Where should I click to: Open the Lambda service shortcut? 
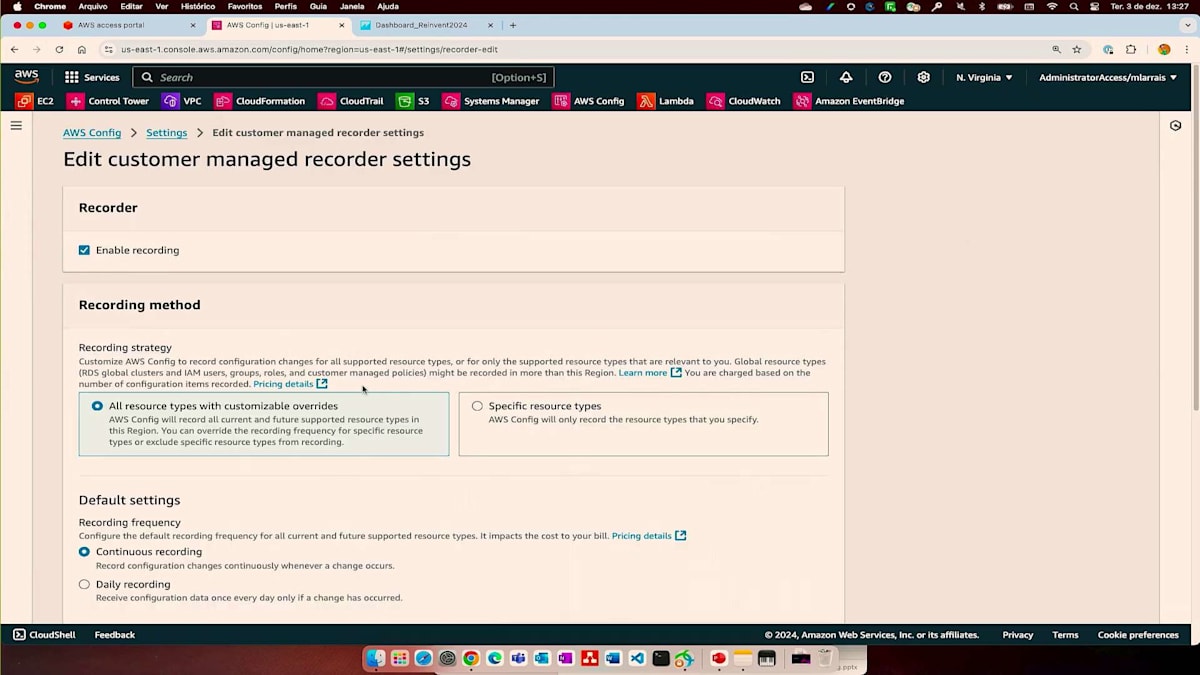pos(666,101)
